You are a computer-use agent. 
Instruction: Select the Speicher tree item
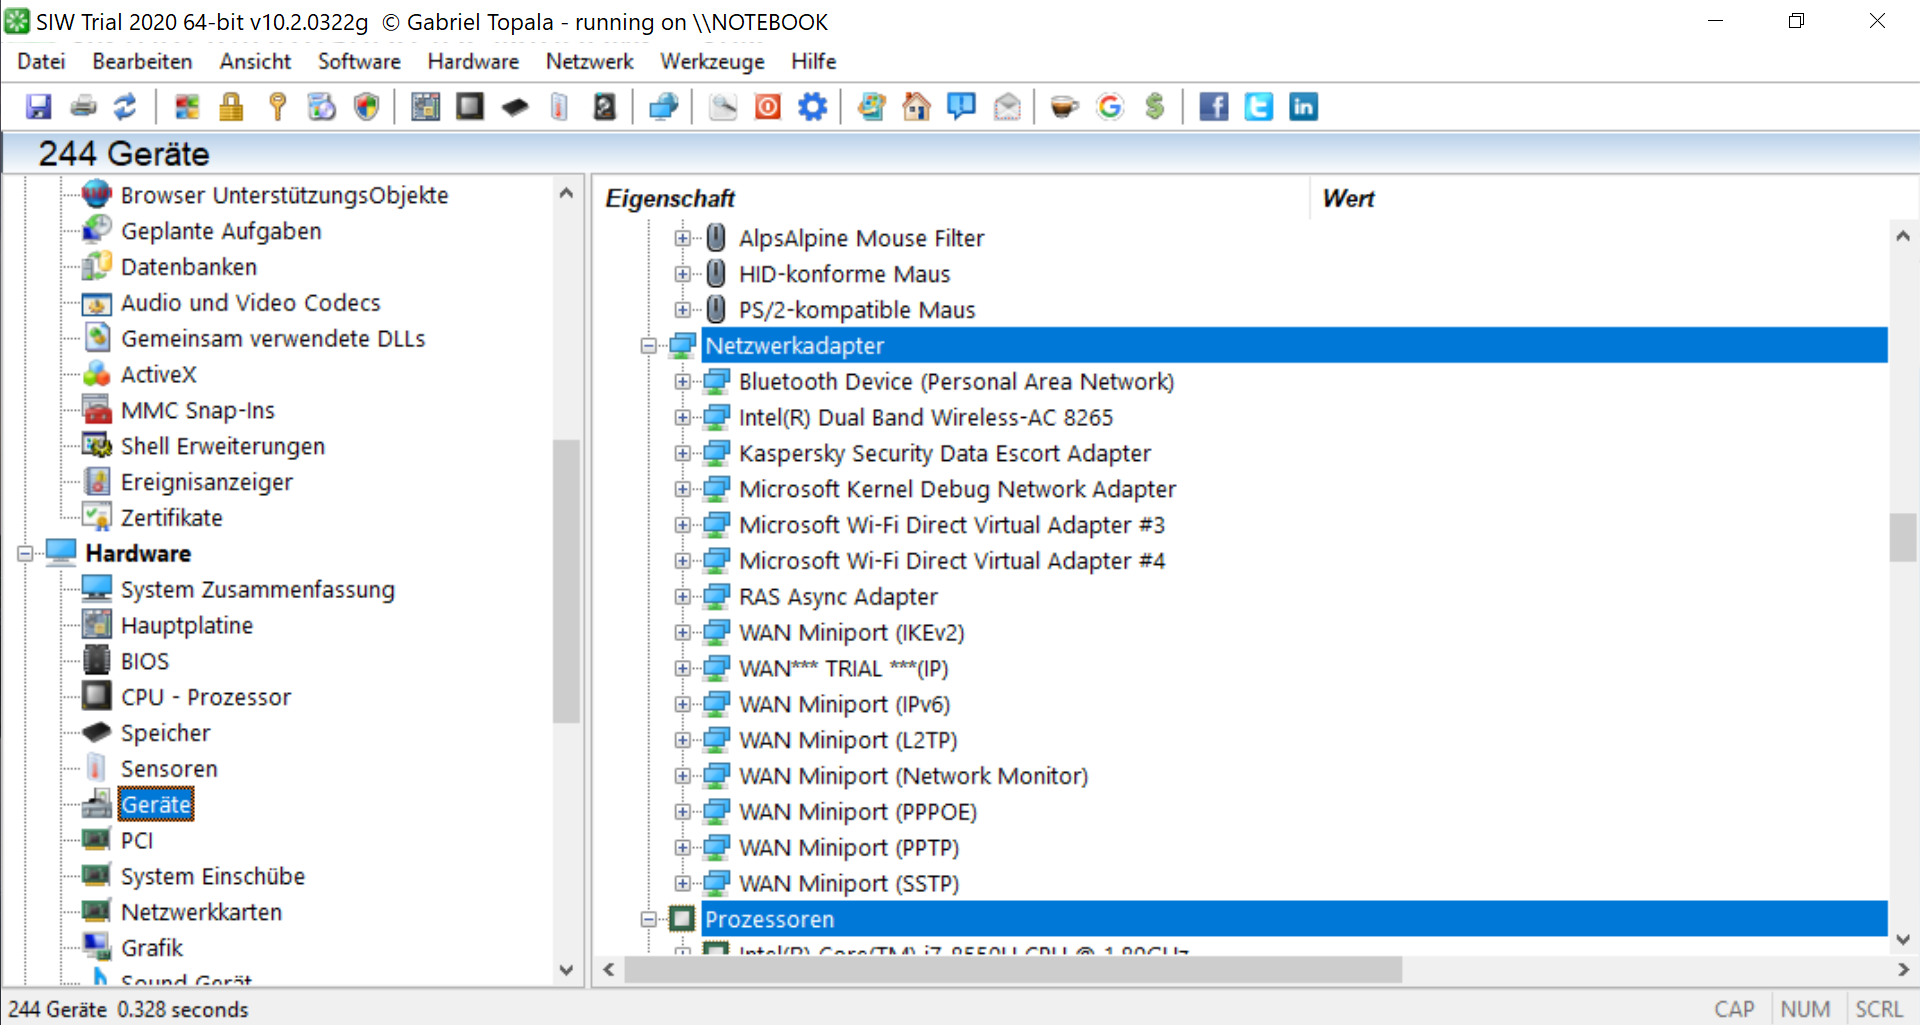click(166, 733)
